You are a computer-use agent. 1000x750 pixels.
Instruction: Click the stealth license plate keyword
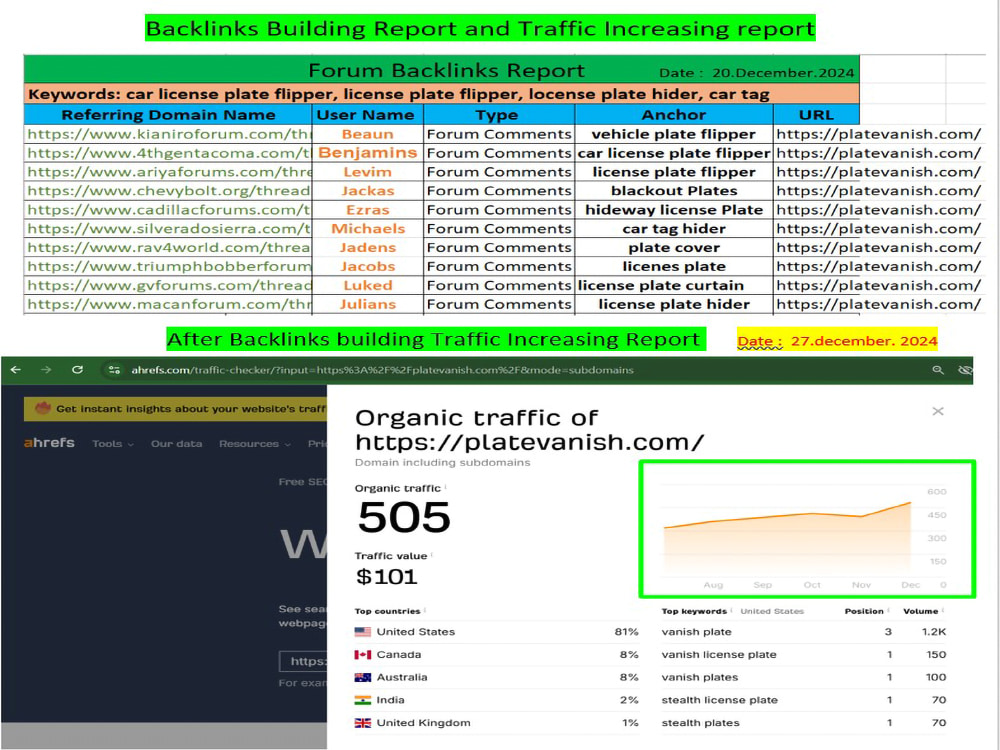tap(719, 700)
